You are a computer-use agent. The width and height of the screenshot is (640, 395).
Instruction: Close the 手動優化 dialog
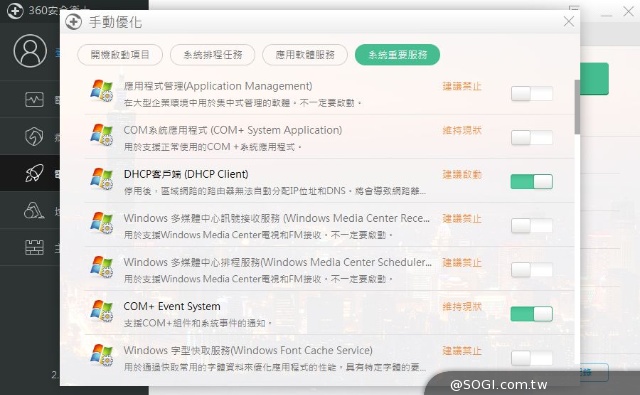569,21
